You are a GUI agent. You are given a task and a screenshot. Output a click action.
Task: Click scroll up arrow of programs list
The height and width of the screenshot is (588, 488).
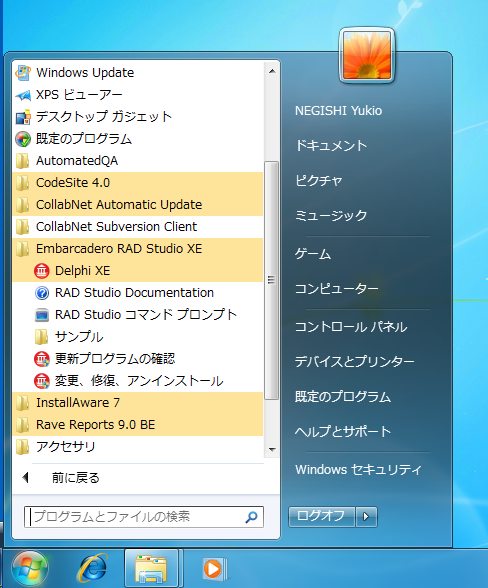pyautogui.click(x=272, y=71)
